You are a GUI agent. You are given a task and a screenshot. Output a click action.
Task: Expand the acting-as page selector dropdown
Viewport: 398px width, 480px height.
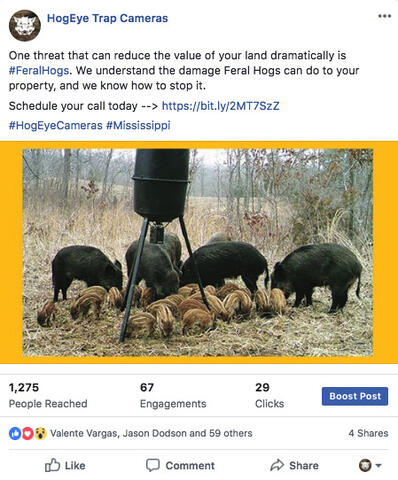pyautogui.click(x=370, y=465)
